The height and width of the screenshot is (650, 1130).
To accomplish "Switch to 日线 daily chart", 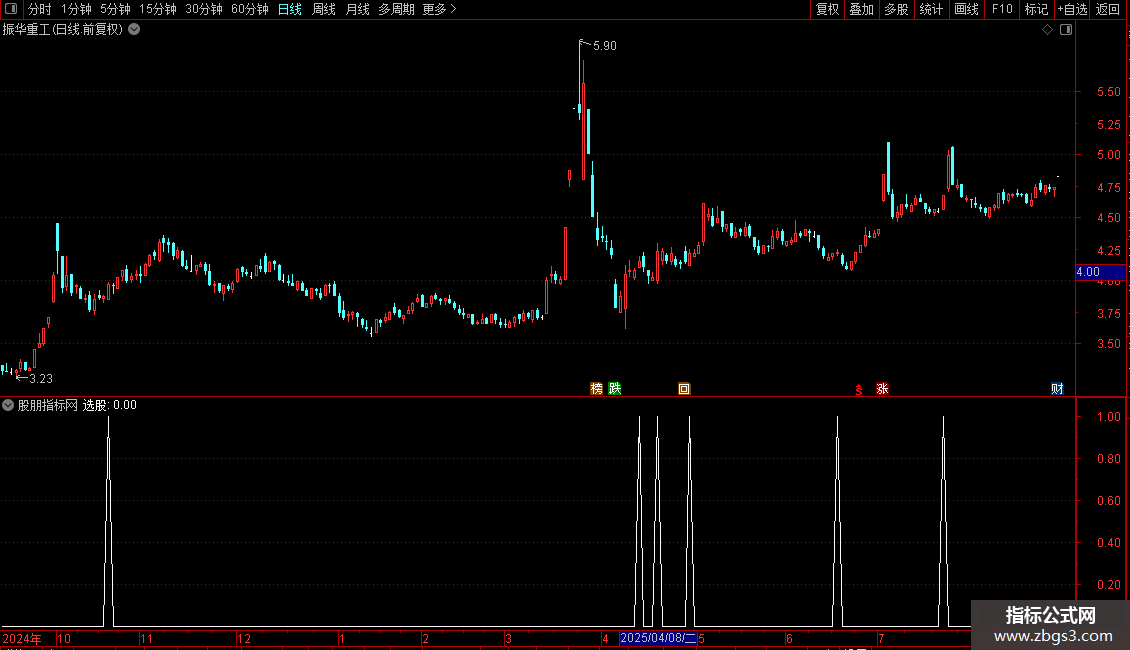I will coord(290,9).
